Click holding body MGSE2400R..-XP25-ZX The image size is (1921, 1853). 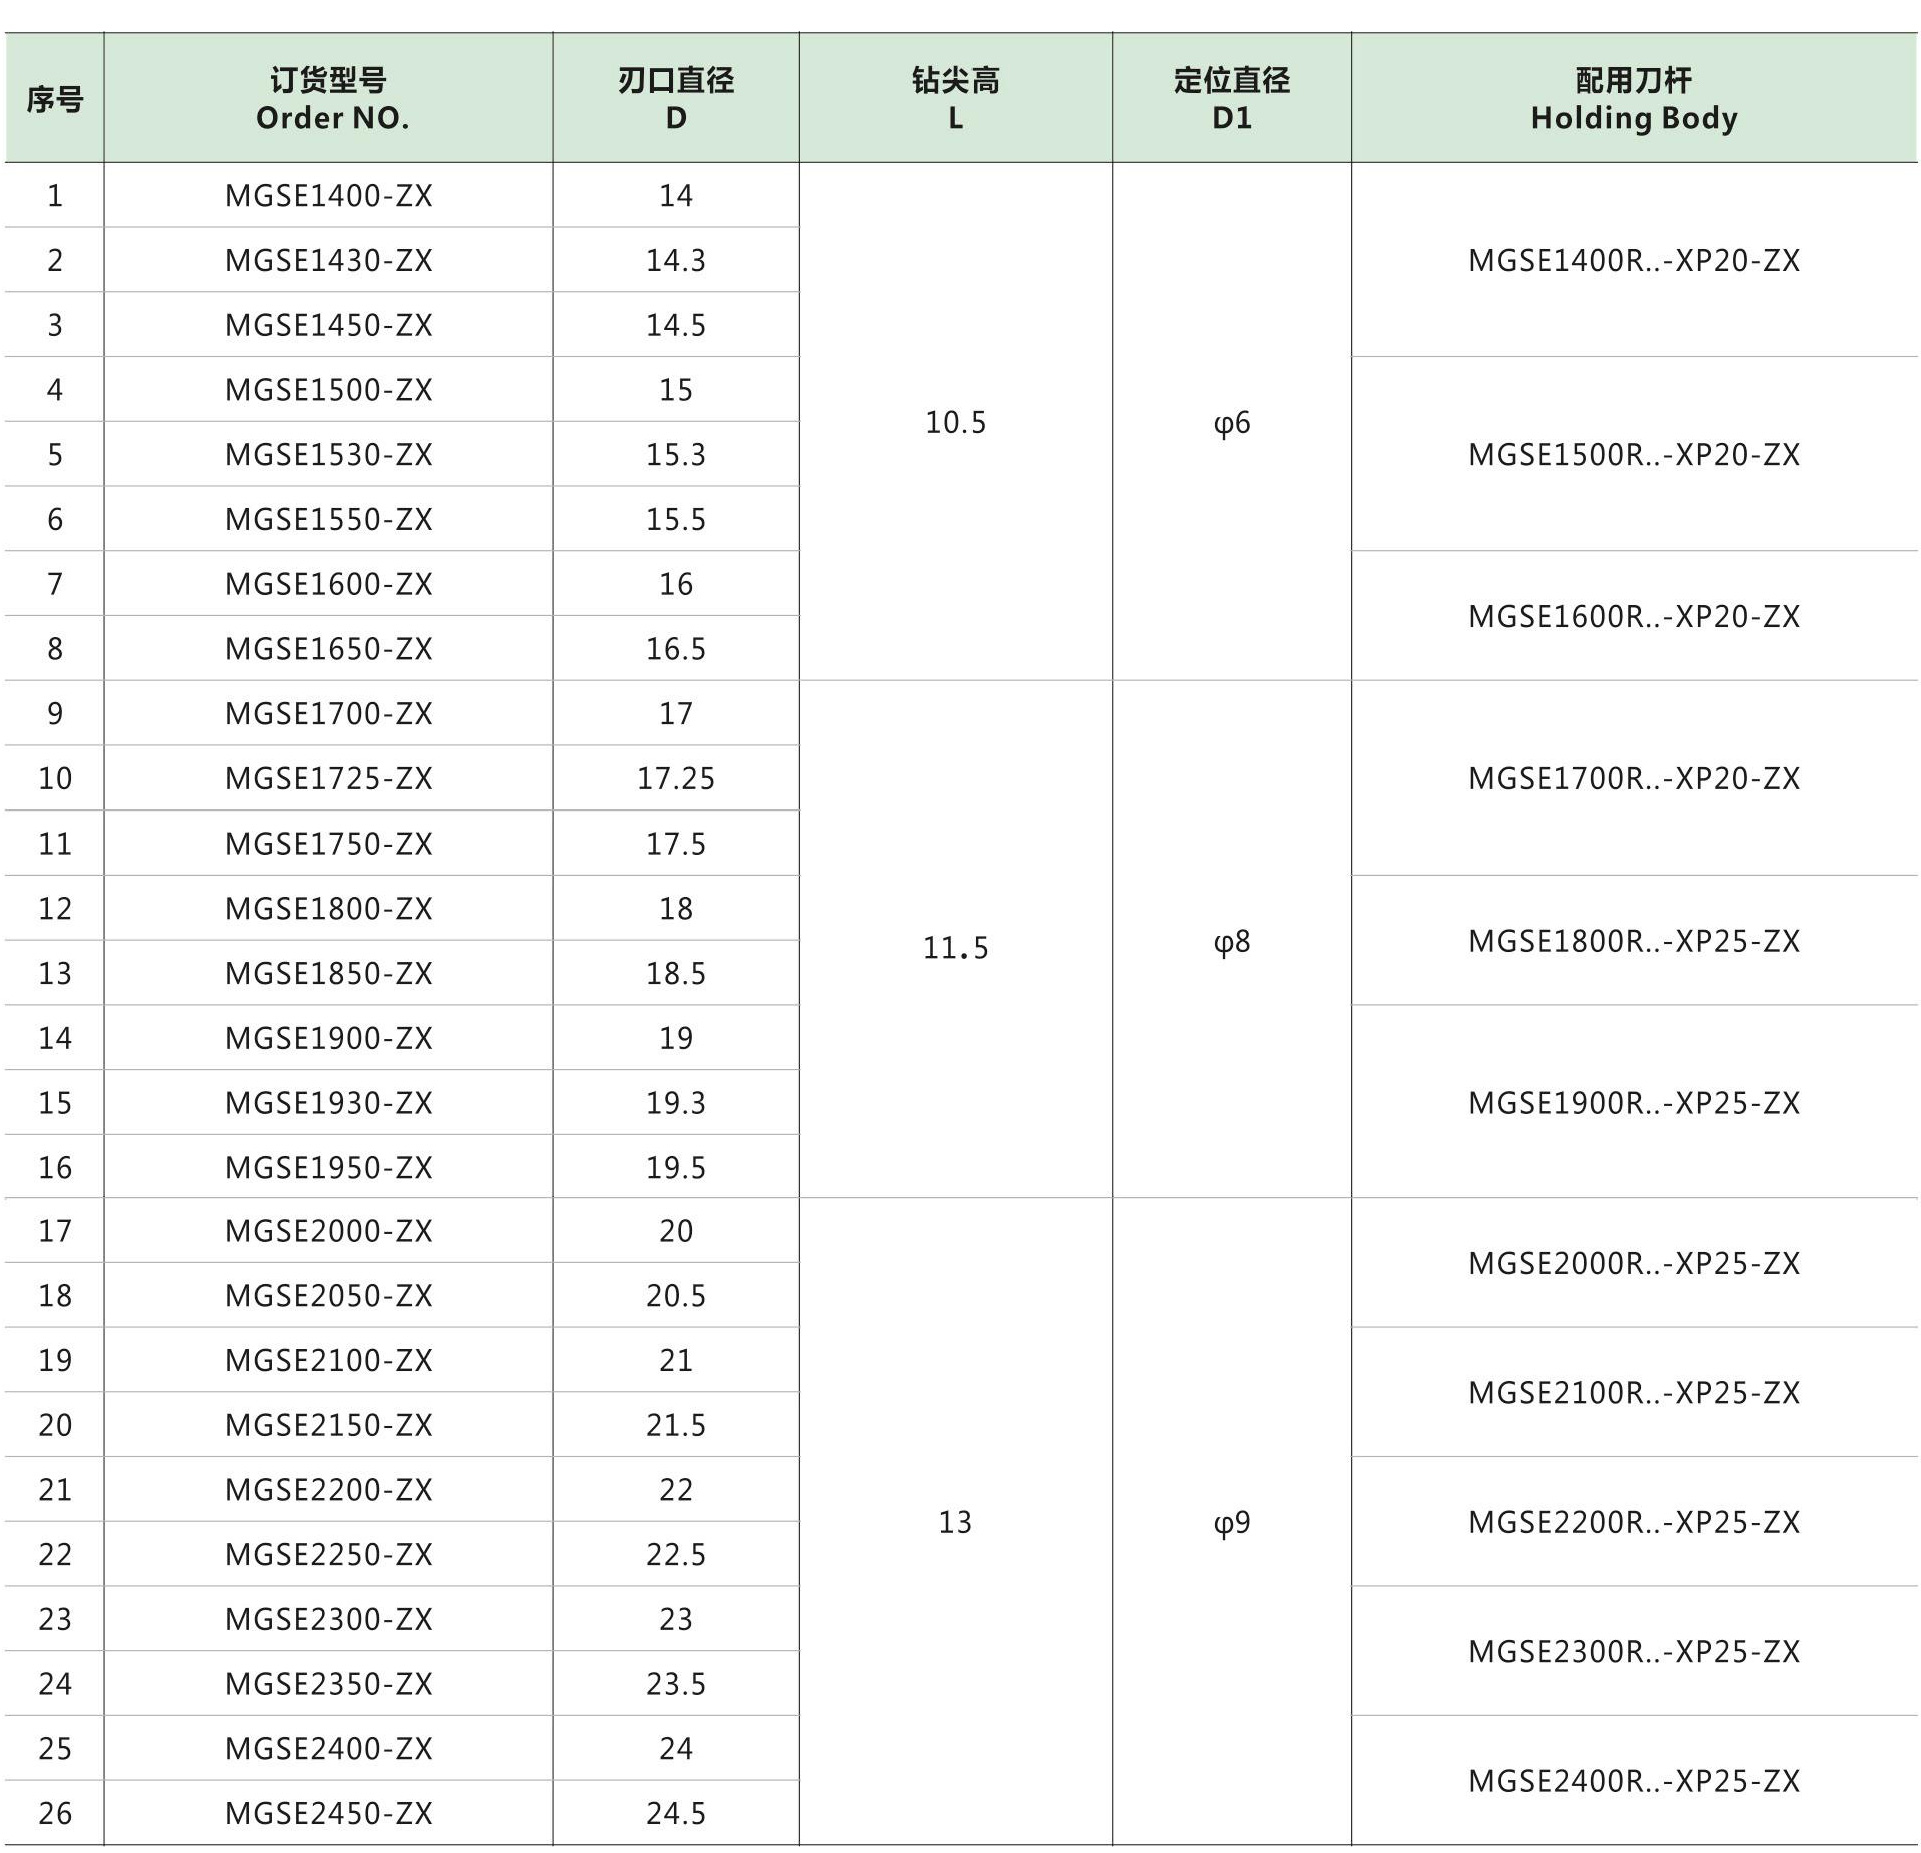1634,1781
